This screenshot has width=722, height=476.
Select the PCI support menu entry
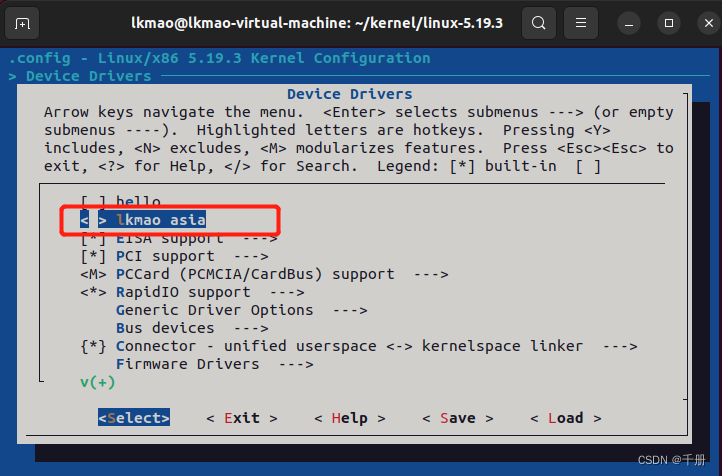[x=165, y=256]
